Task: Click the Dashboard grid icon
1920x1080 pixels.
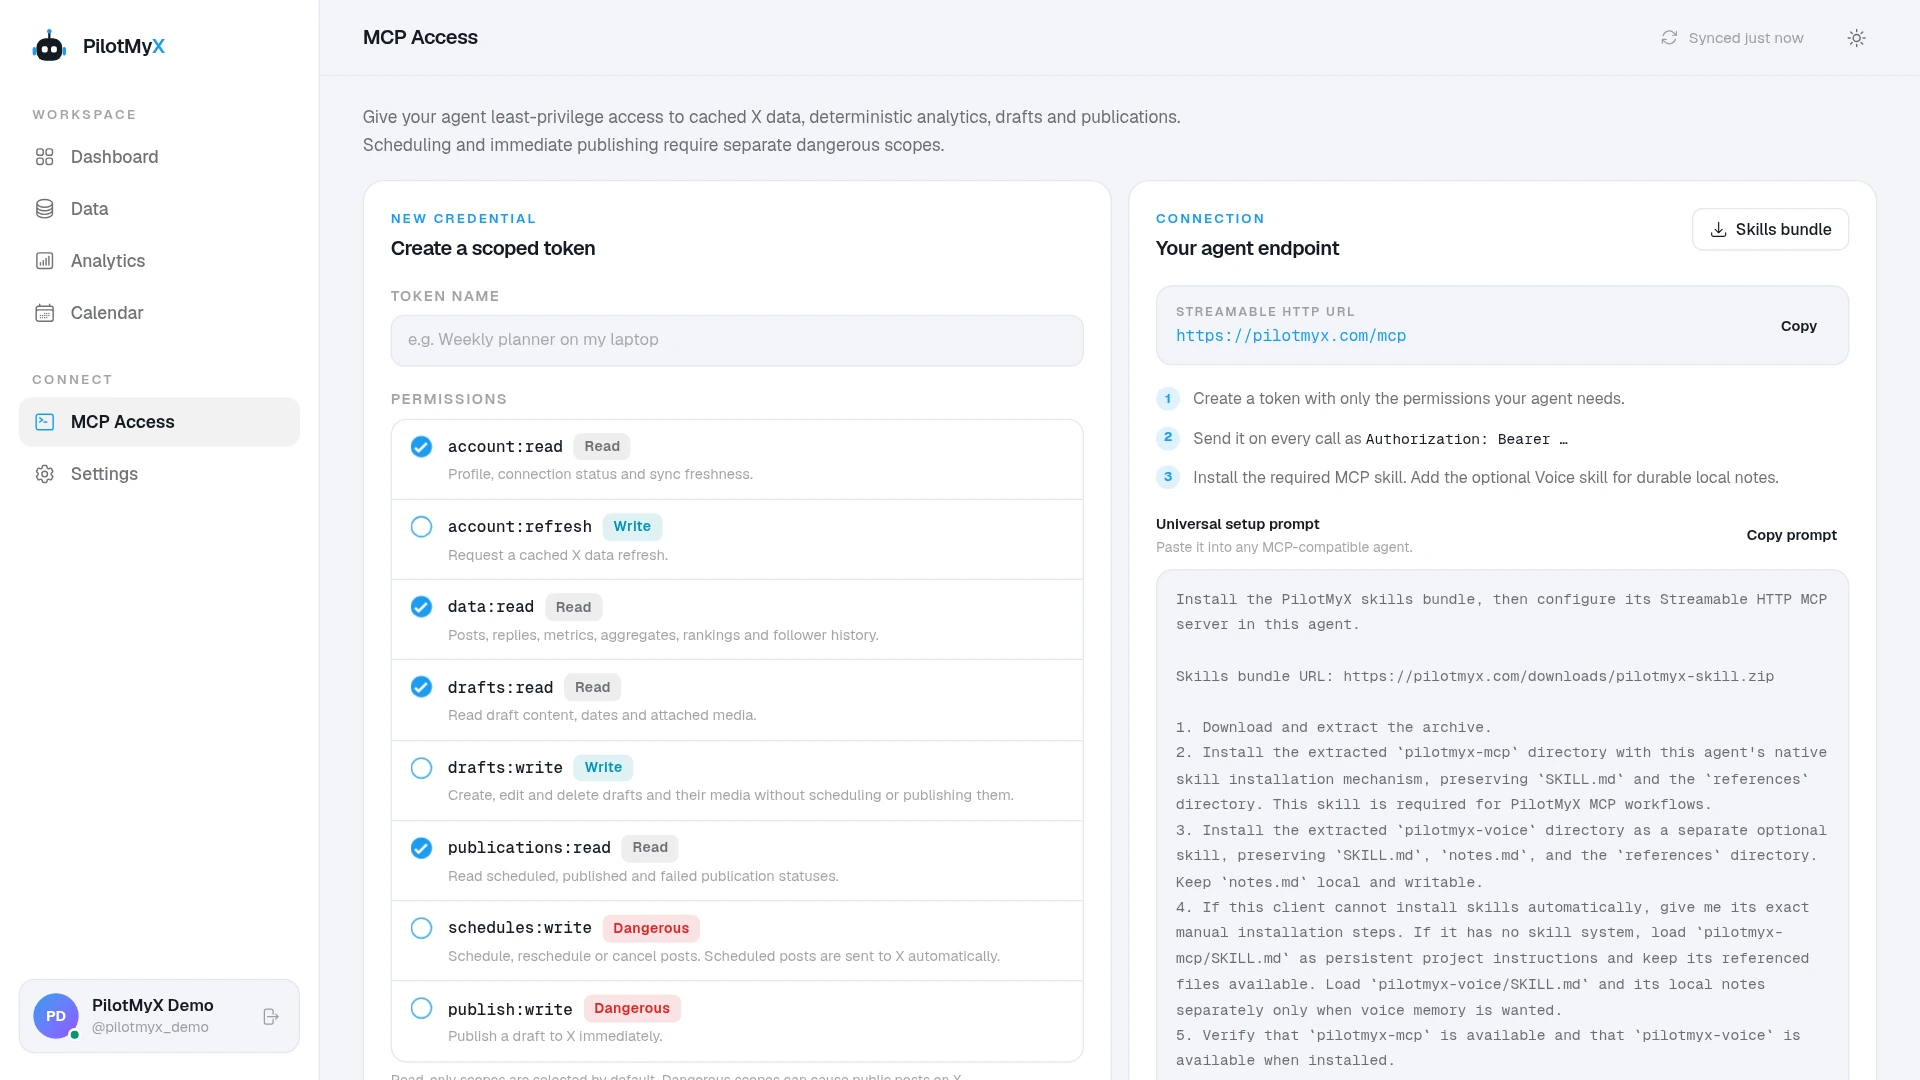Action: click(x=44, y=157)
